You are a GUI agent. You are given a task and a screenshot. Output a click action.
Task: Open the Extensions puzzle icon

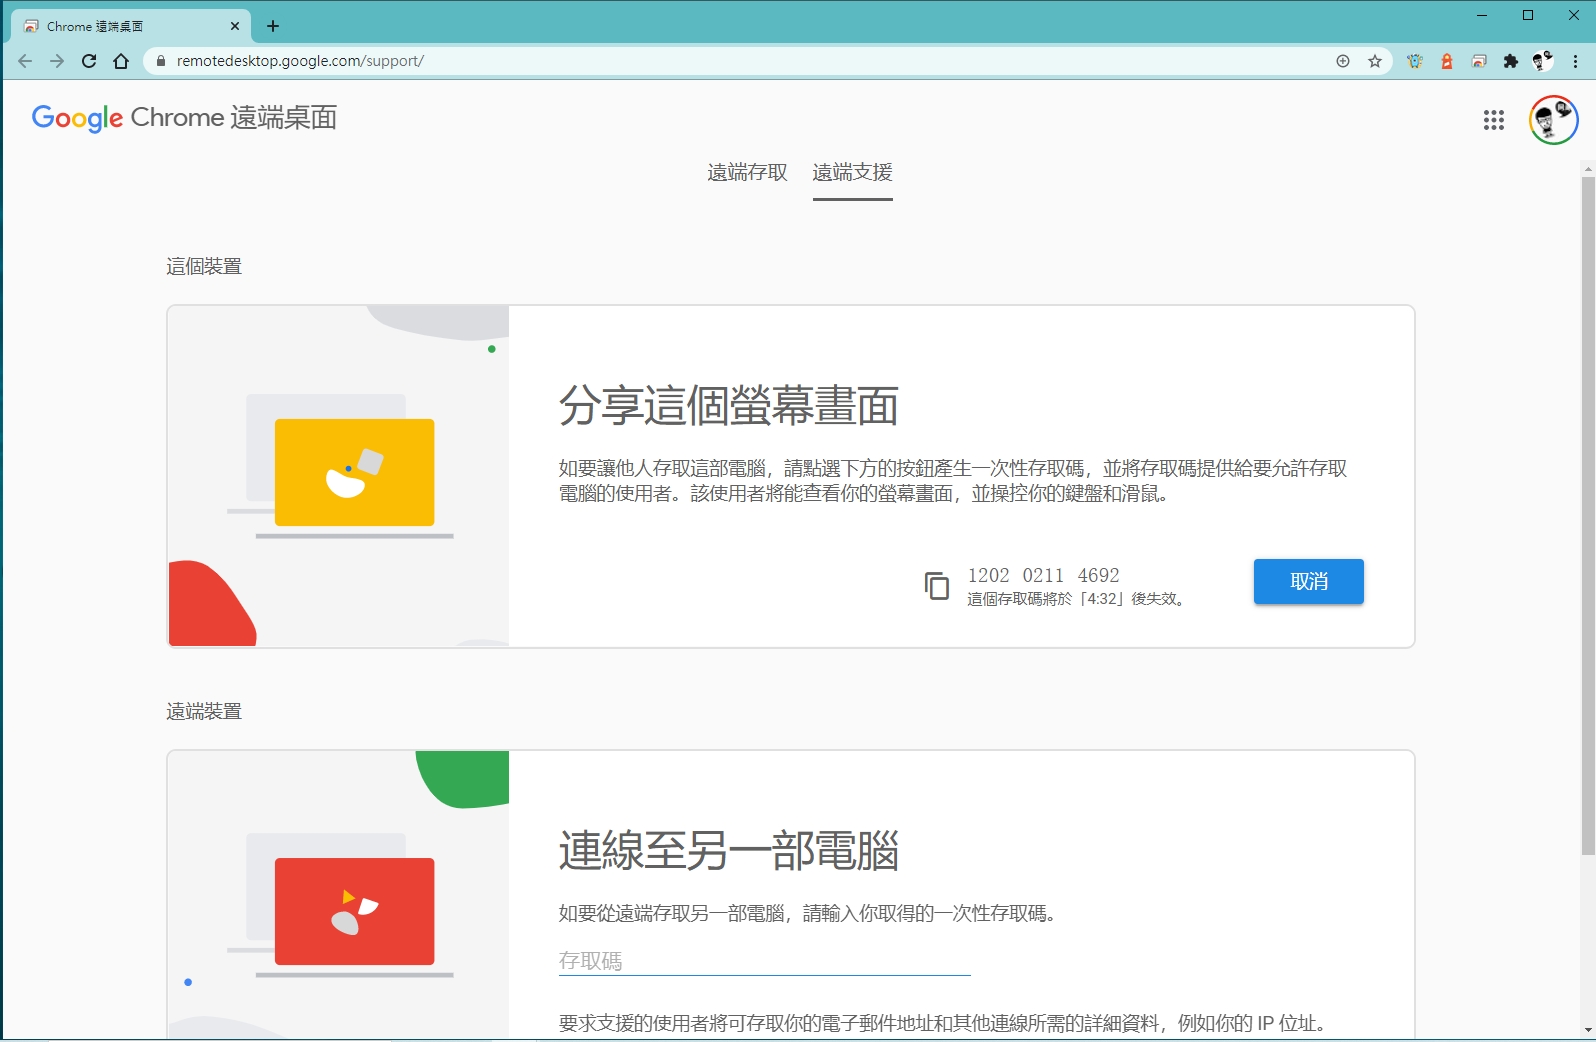tap(1511, 61)
